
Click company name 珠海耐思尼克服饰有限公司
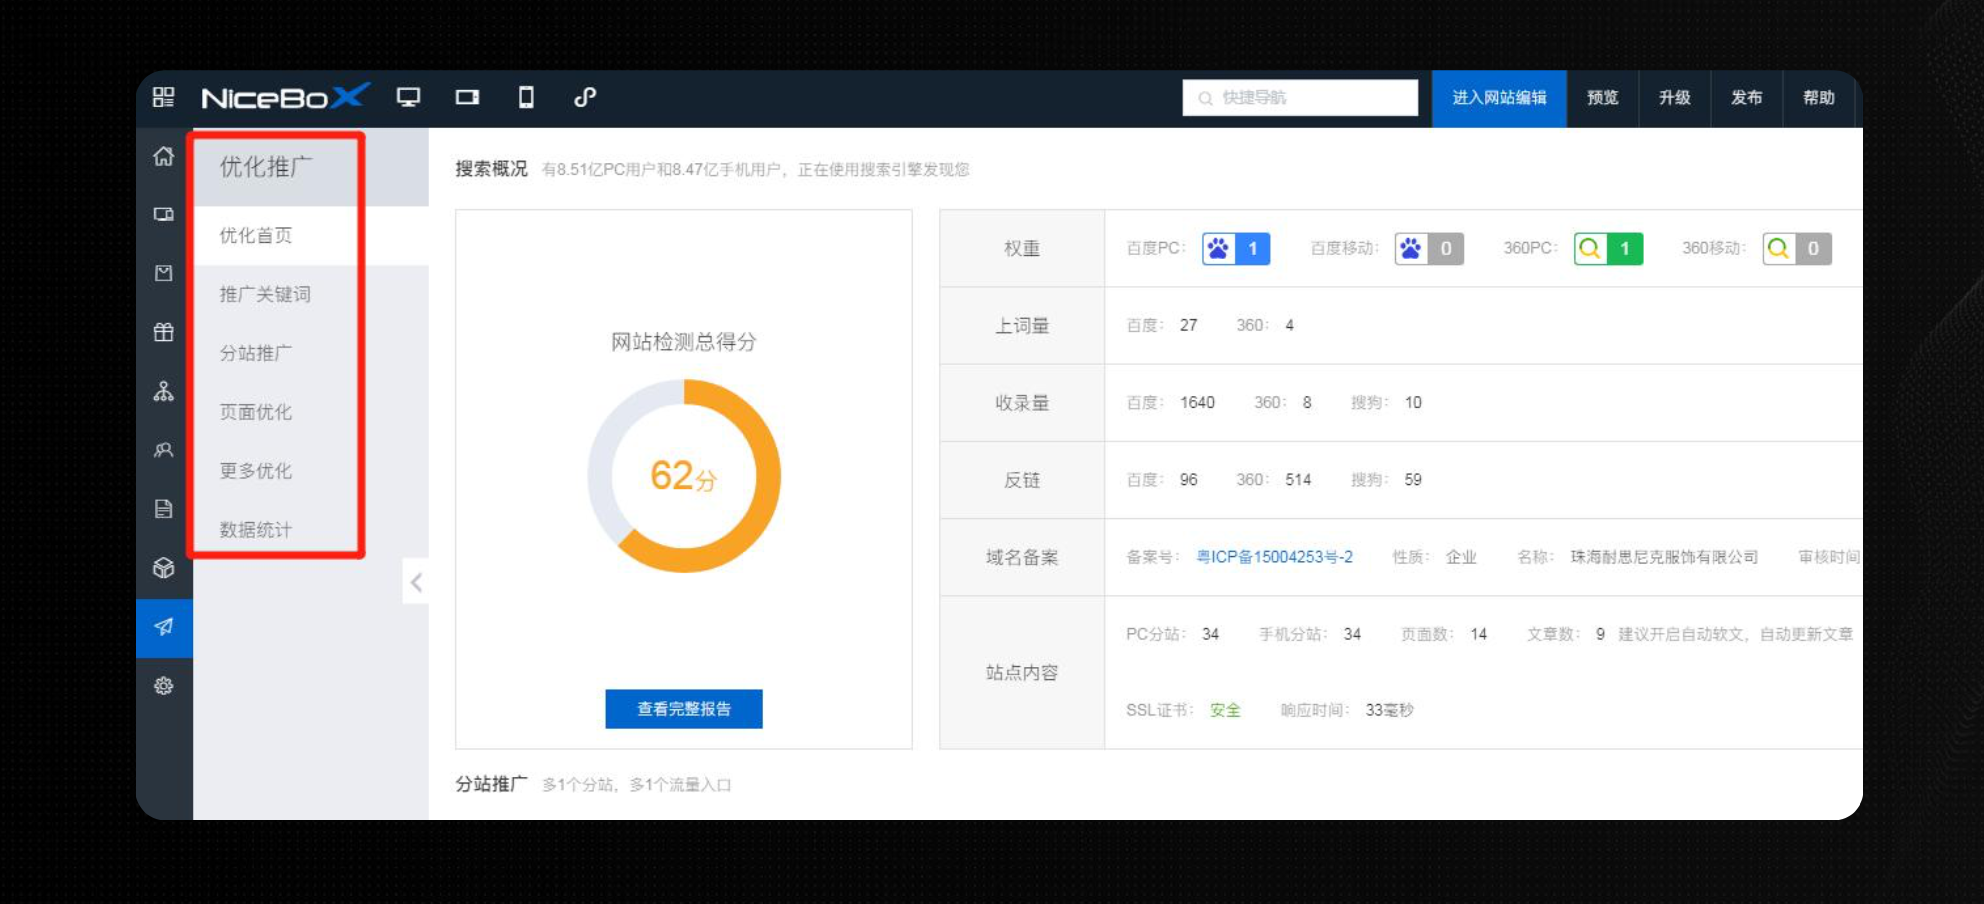point(1664,557)
